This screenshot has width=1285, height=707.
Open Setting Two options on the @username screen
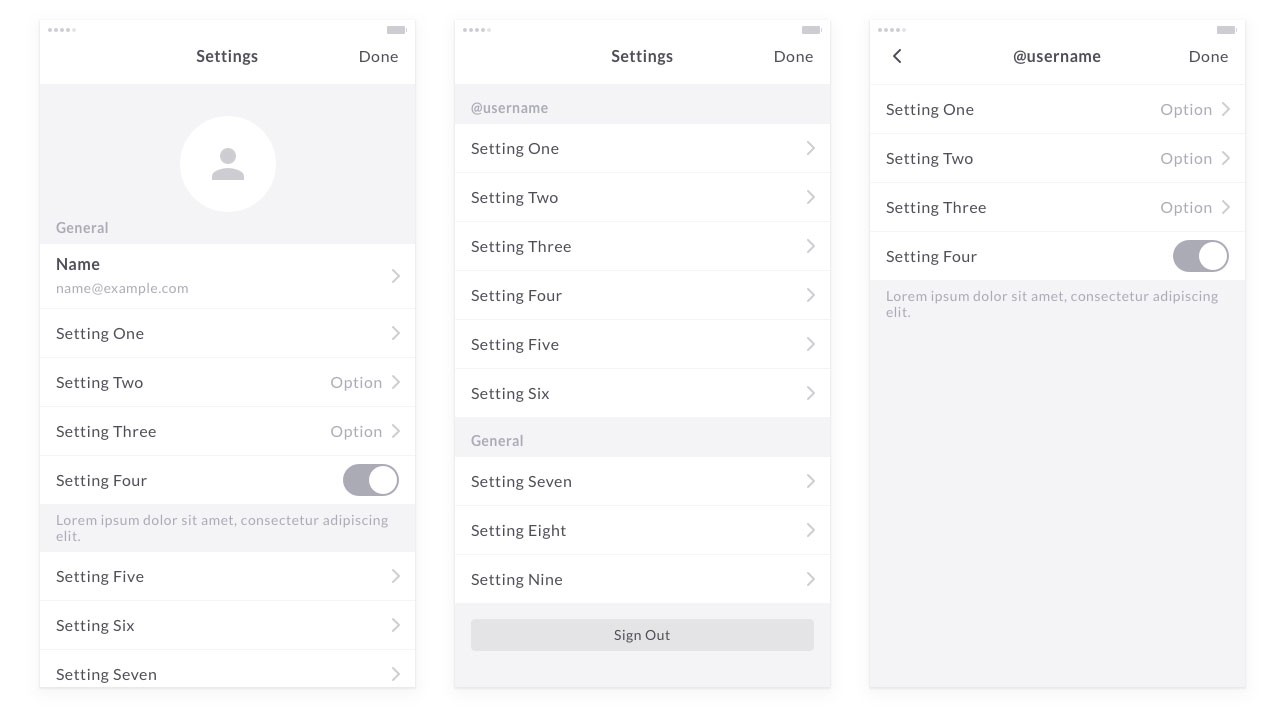point(1057,158)
